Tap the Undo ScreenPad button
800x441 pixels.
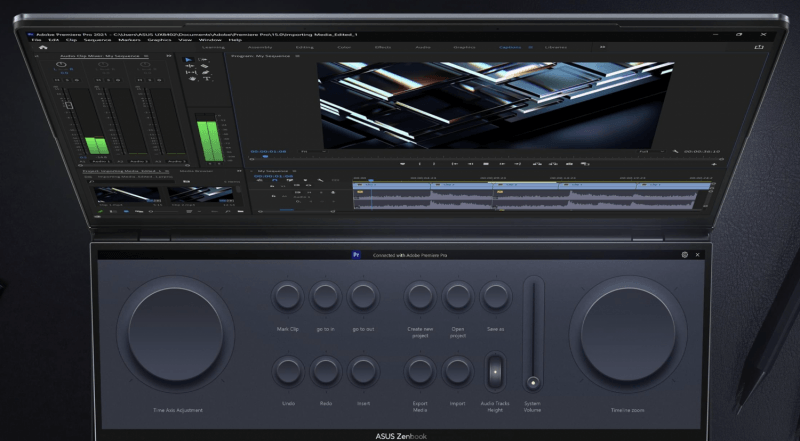pyautogui.click(x=288, y=372)
